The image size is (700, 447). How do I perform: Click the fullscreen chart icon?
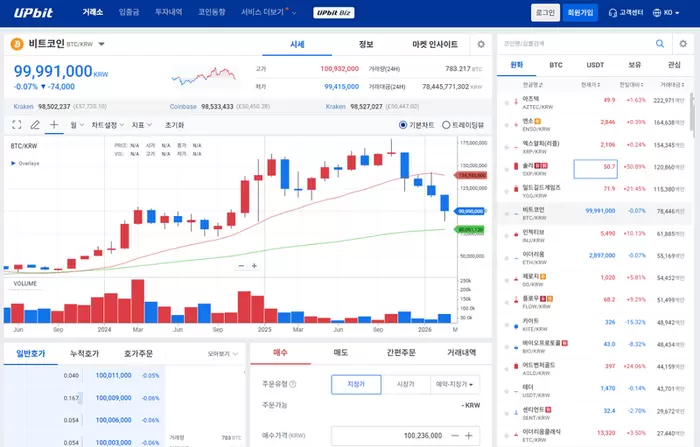click(16, 125)
